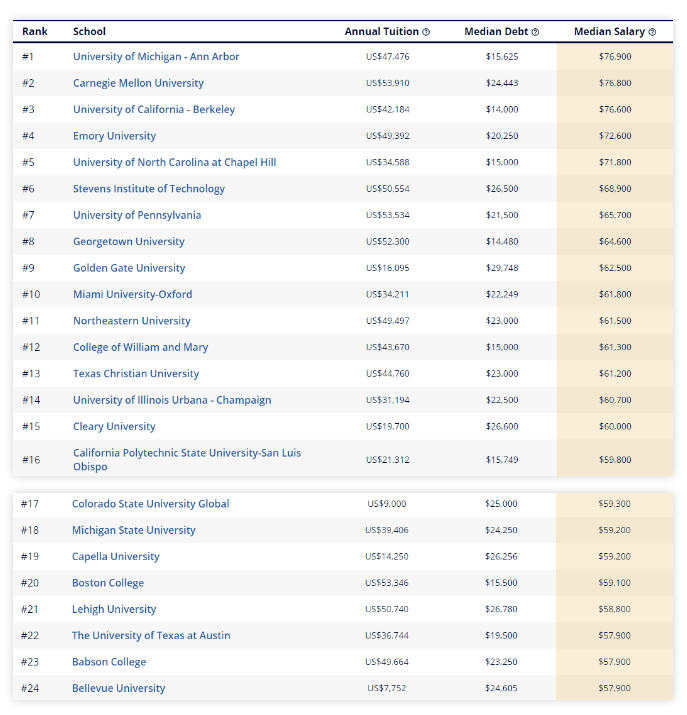Select the #24 rank cell
Image resolution: width=687 pixels, height=715 pixels.
pos(30,689)
